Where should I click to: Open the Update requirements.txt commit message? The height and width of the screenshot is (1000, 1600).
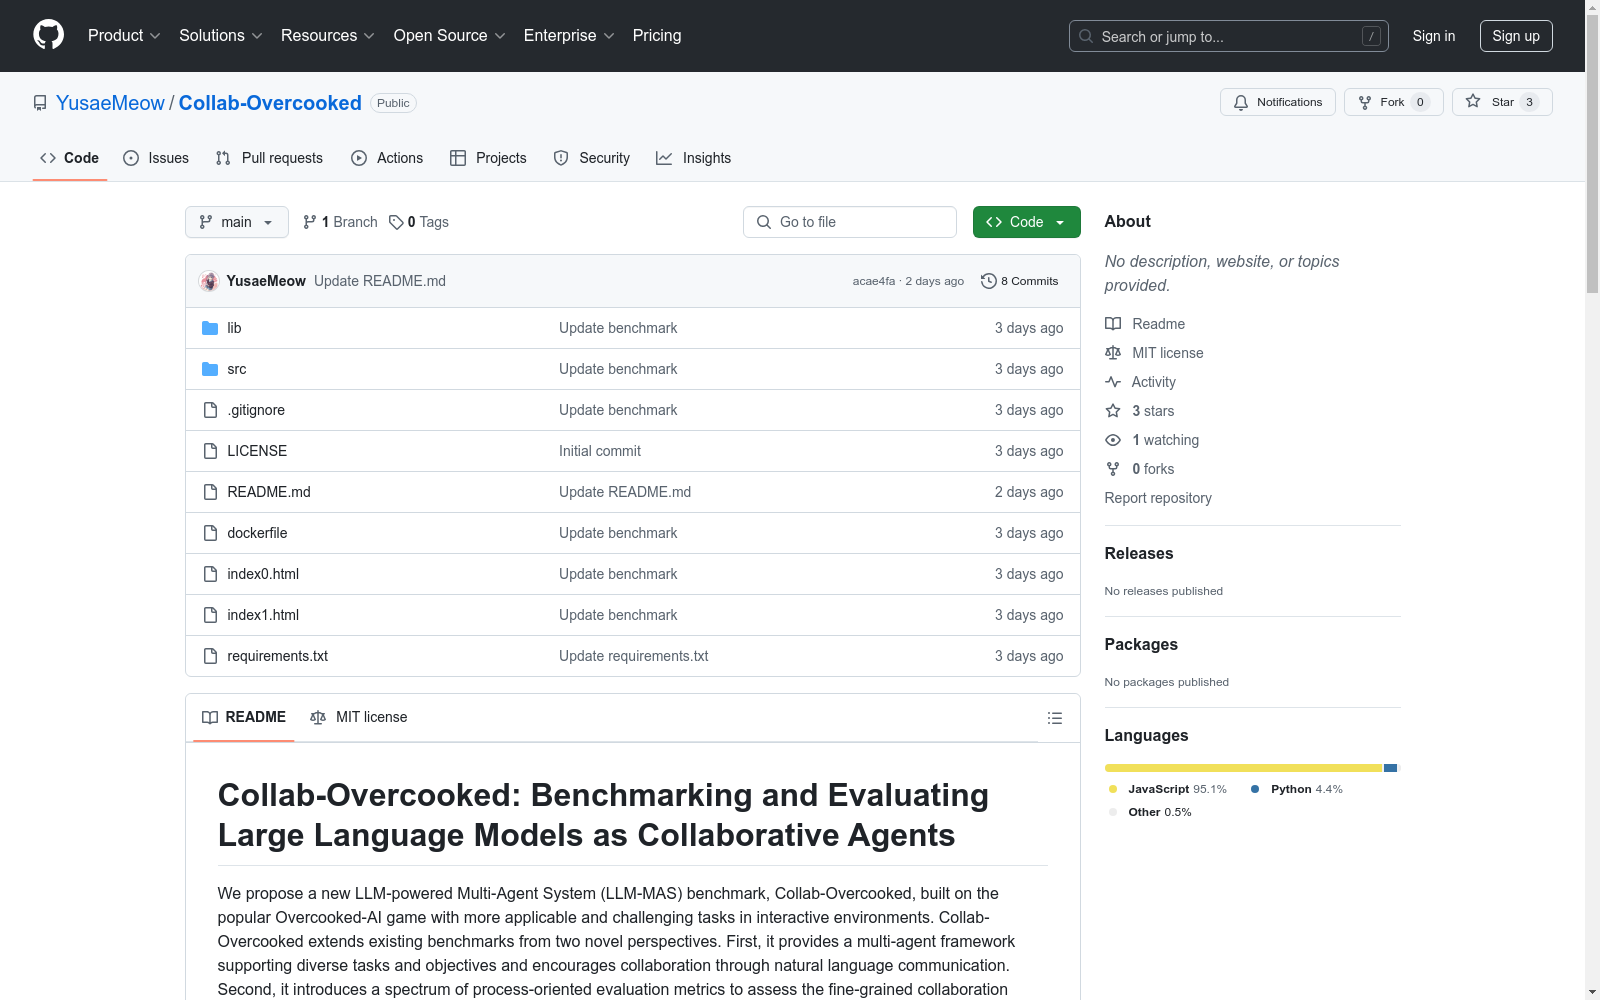point(634,656)
